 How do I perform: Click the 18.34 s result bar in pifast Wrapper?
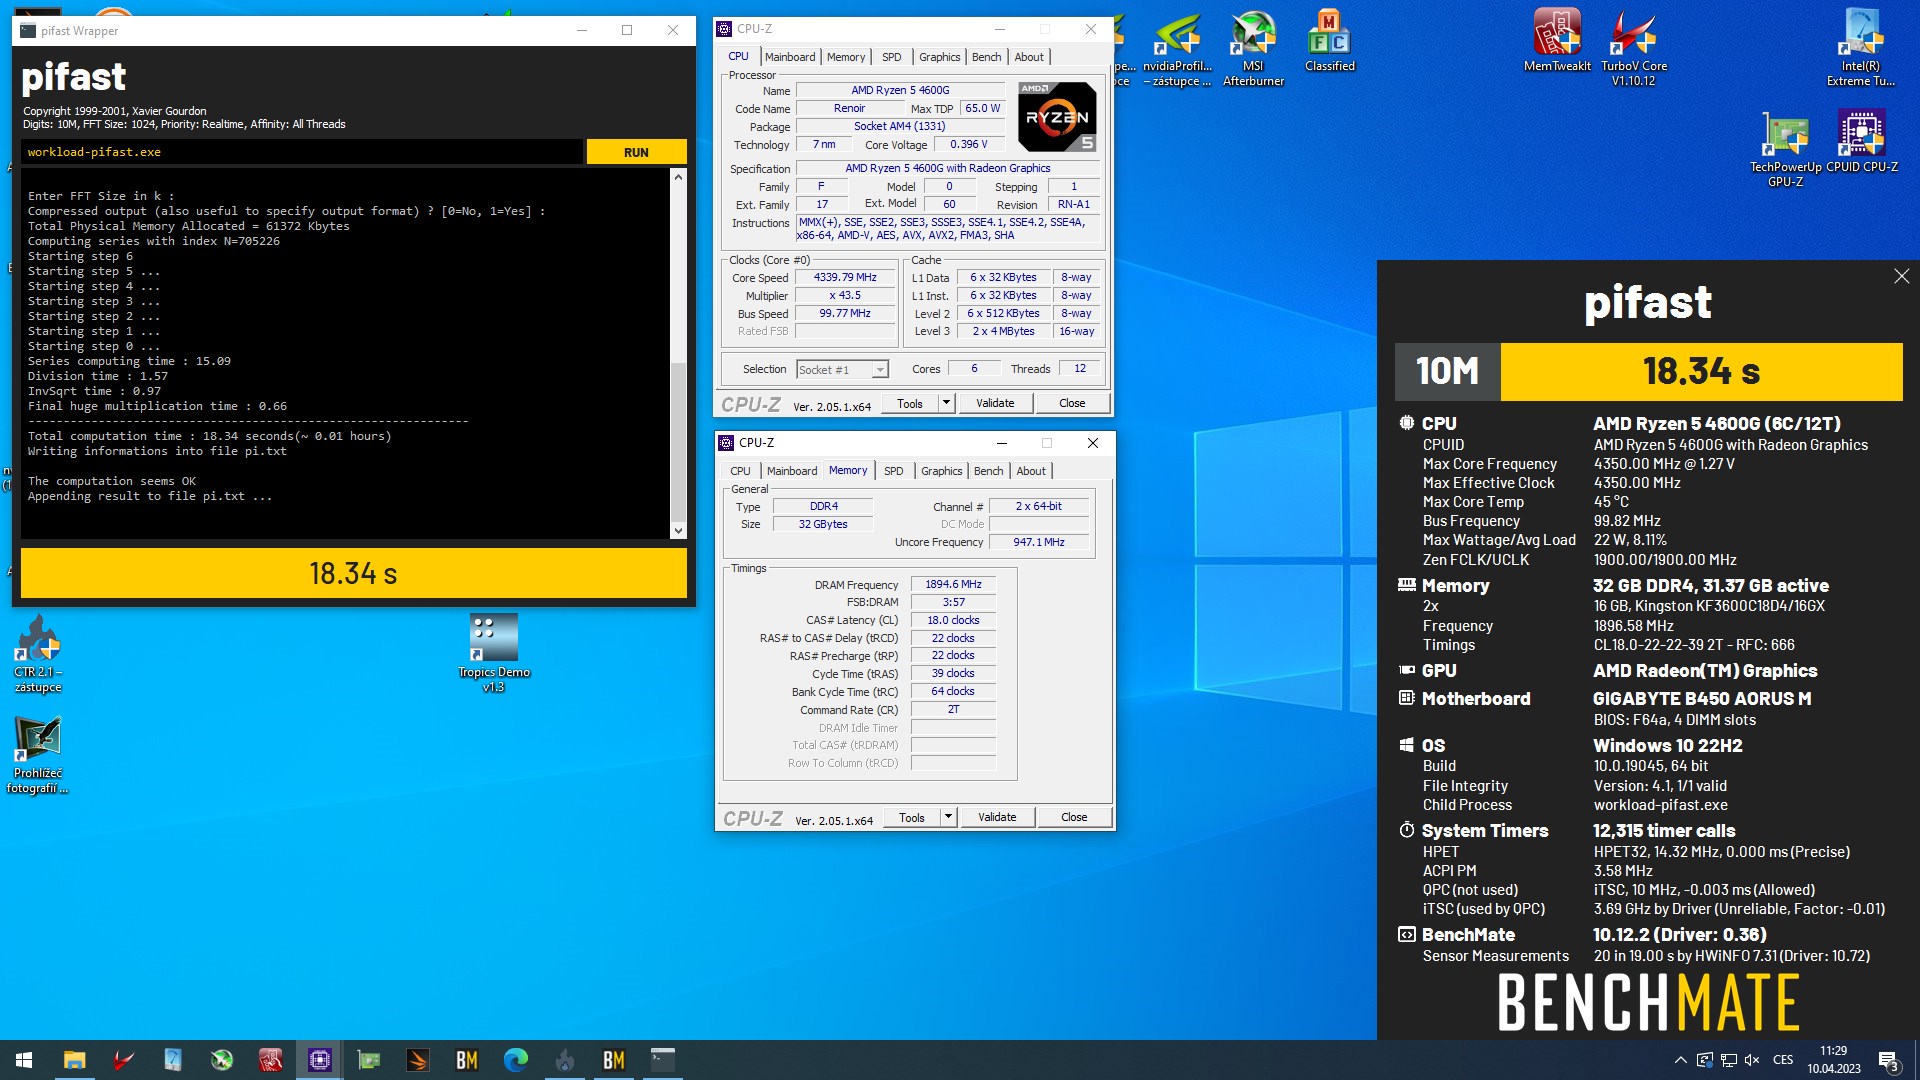353,573
